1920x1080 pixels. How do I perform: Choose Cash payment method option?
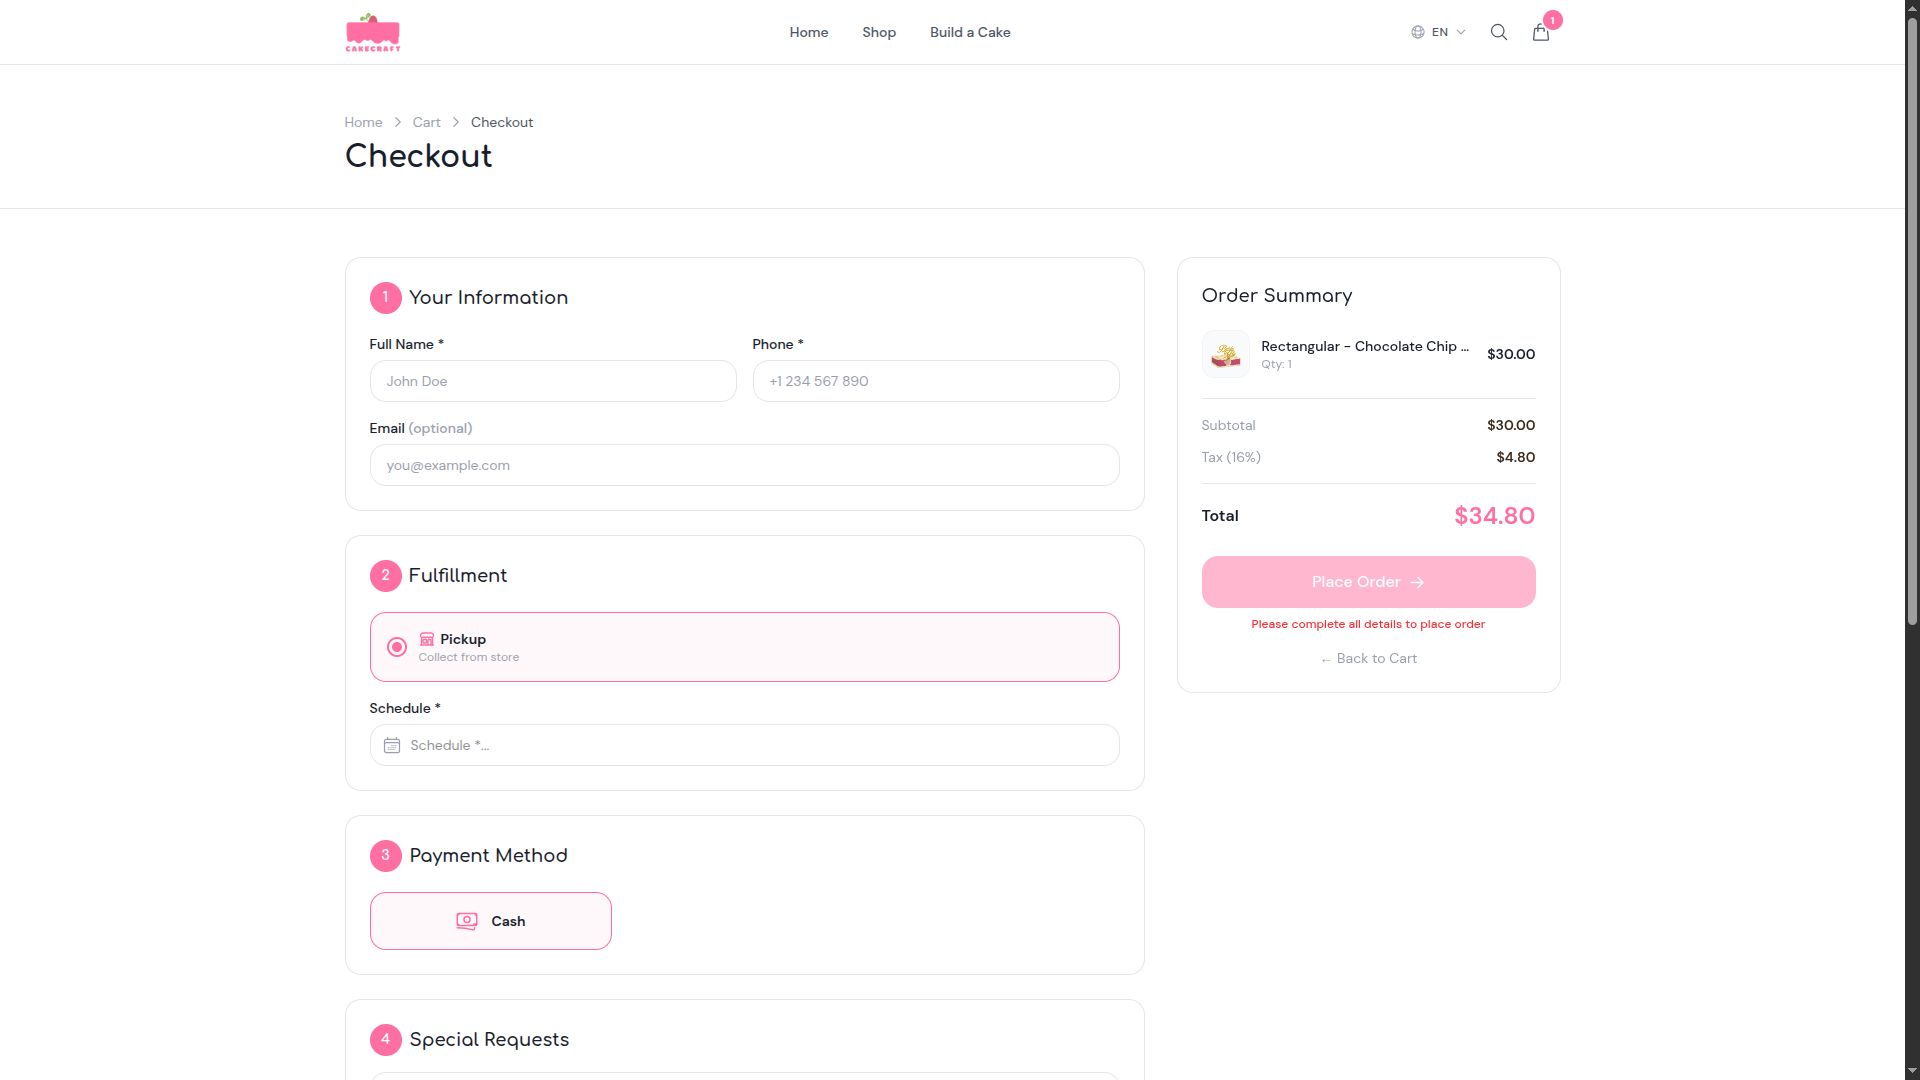(x=490, y=921)
